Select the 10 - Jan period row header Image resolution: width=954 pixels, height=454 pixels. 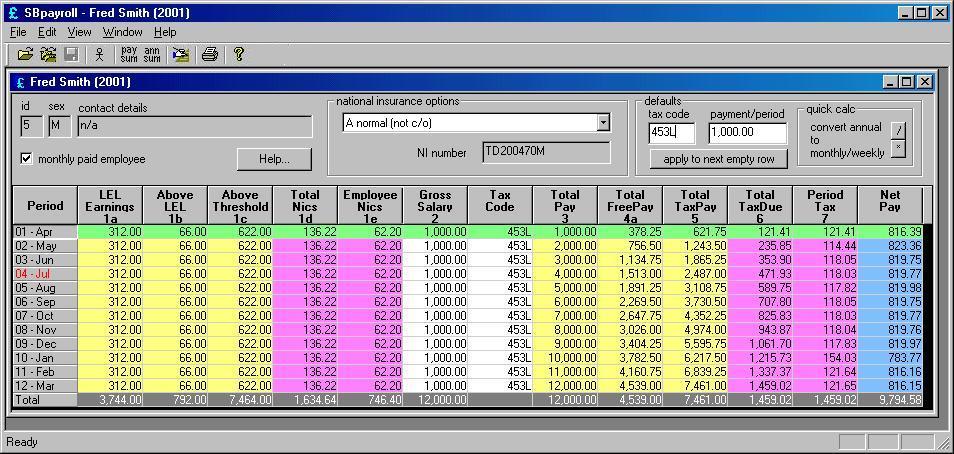[45, 357]
